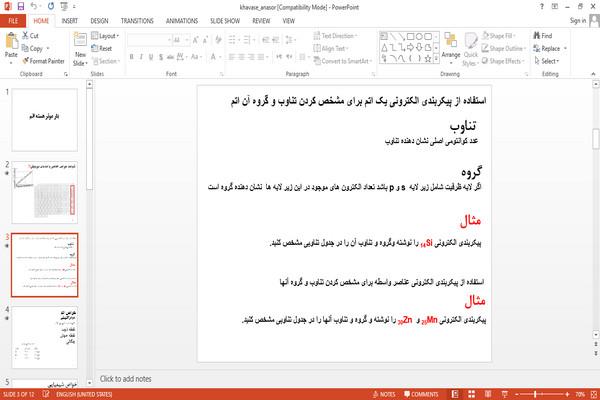Switch to the INSERT tab
600x400 pixels.
[69, 21]
